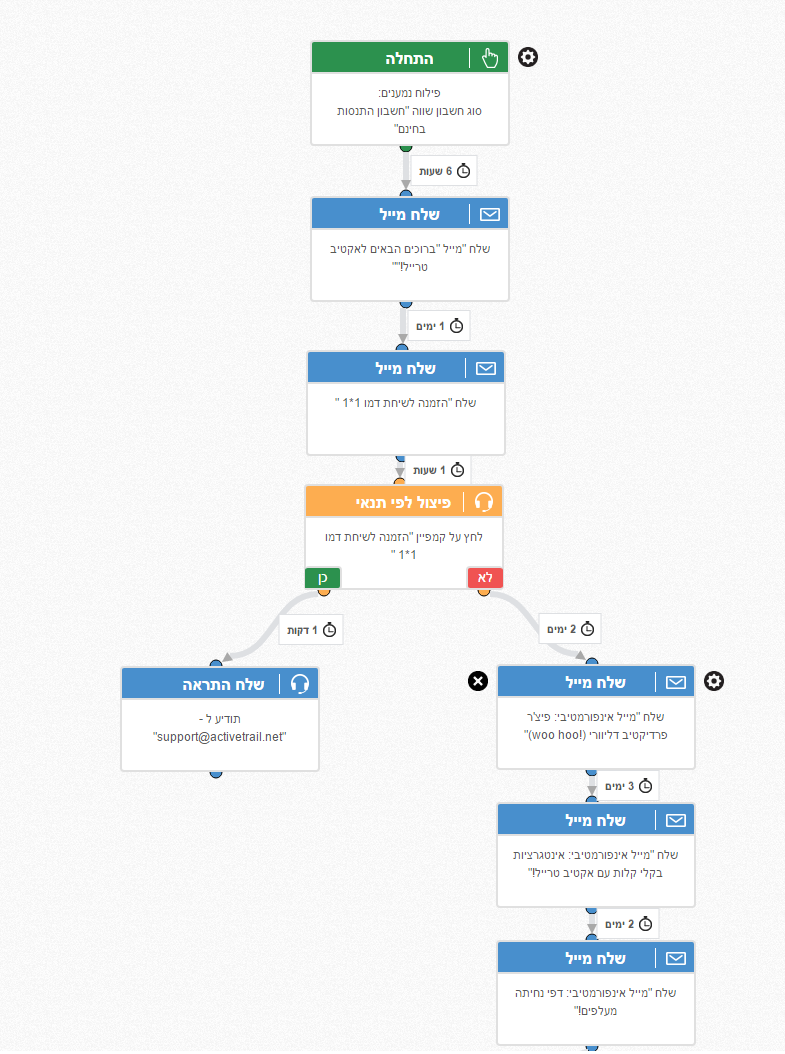
Task: Remove the feature email block with the X icon
Action: coord(478,681)
